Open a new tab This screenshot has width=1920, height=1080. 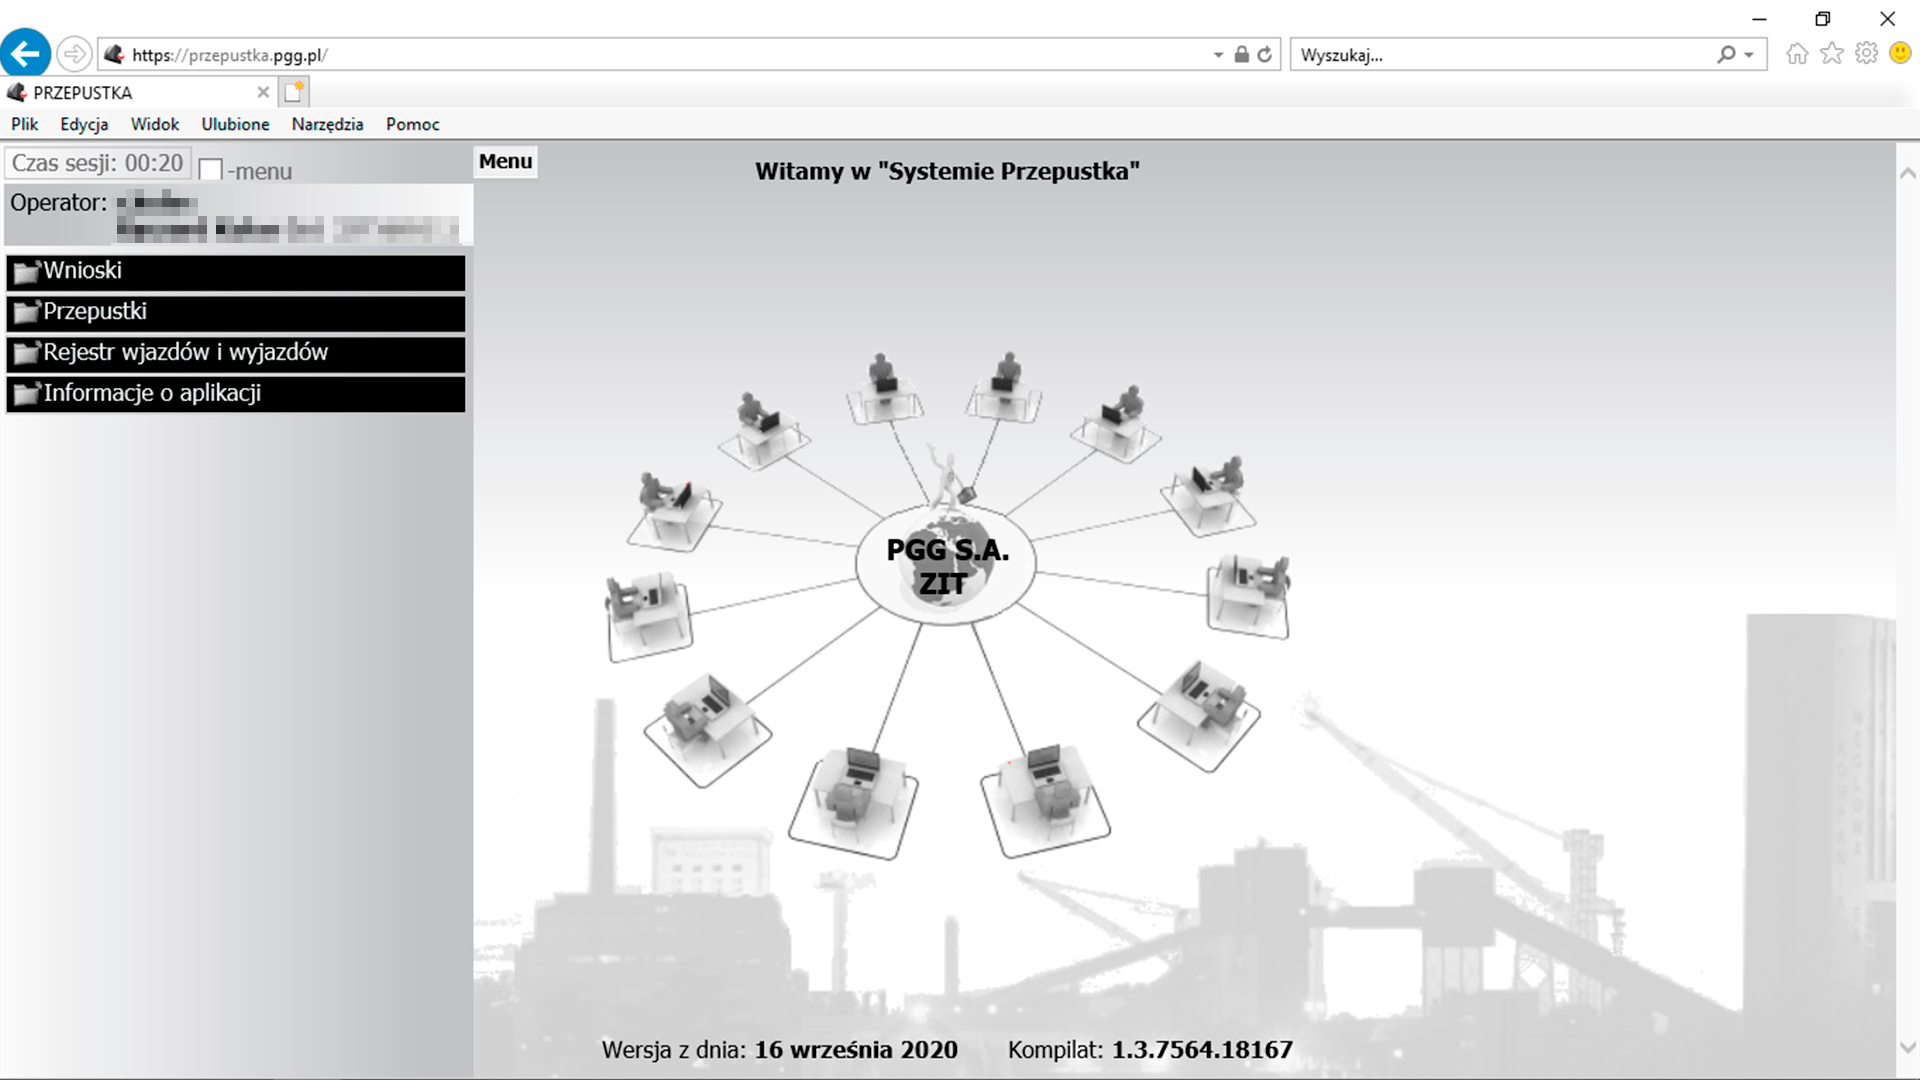[x=294, y=92]
